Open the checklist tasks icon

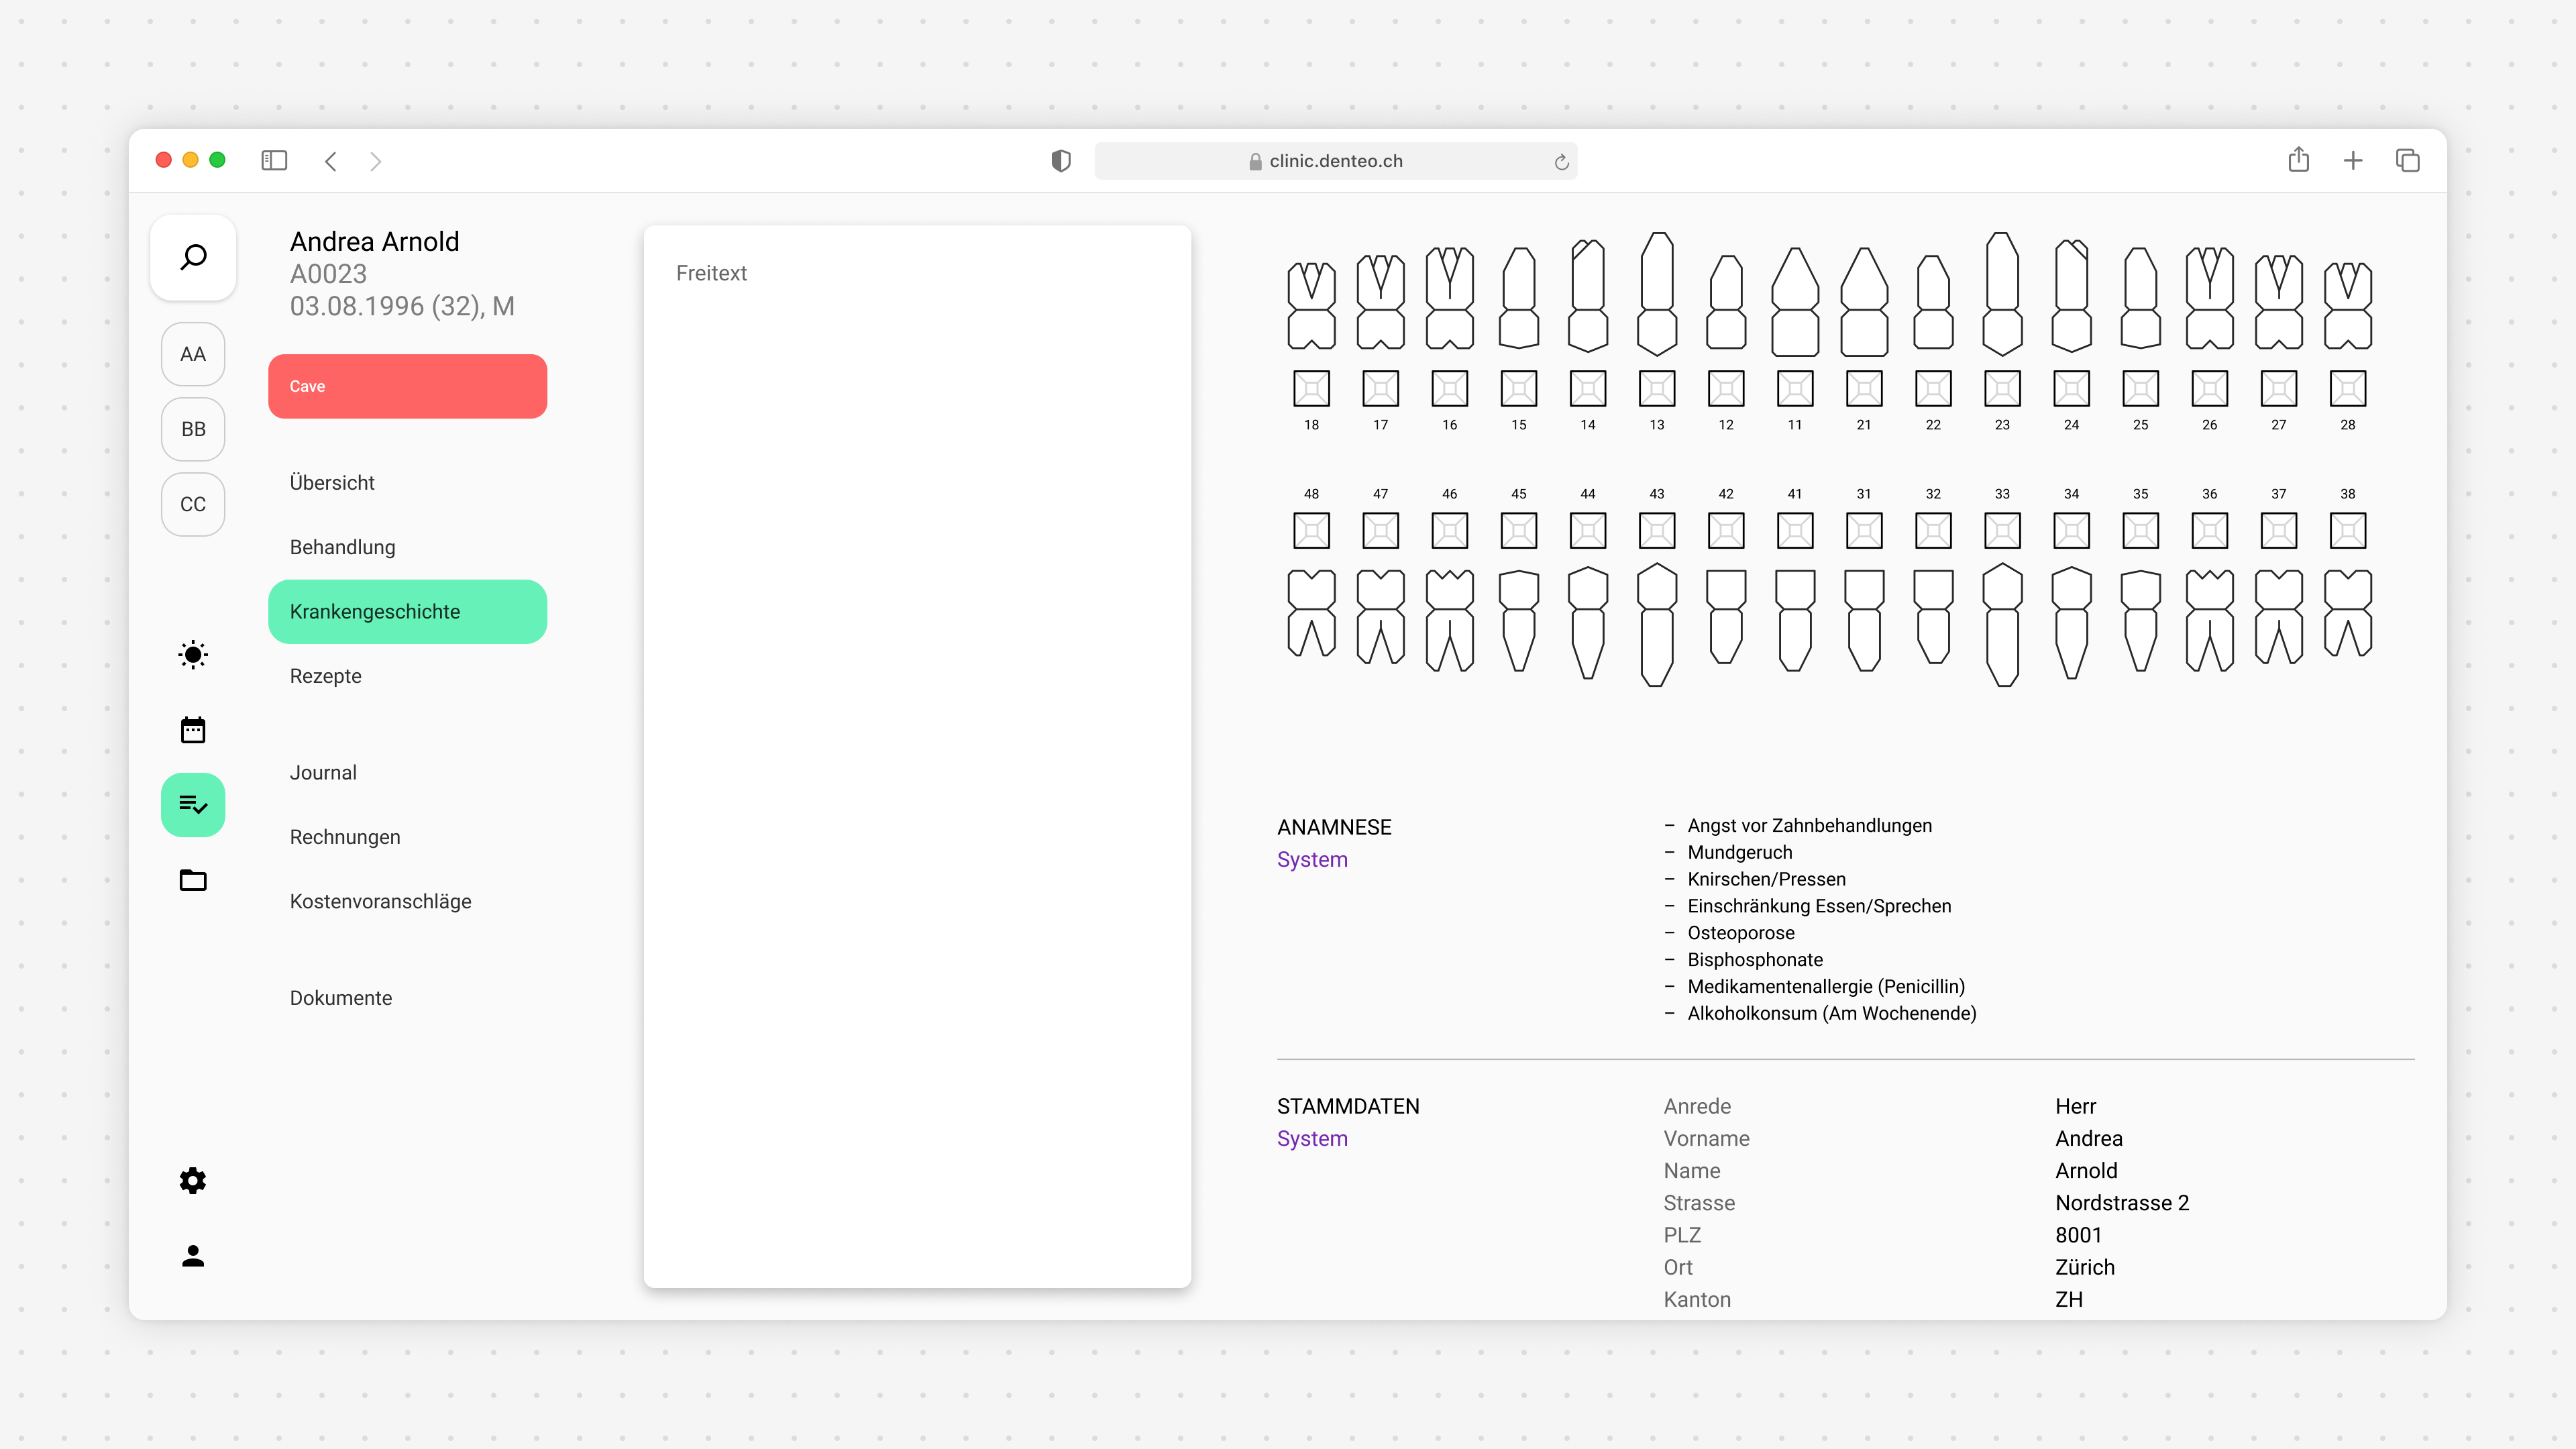(193, 805)
